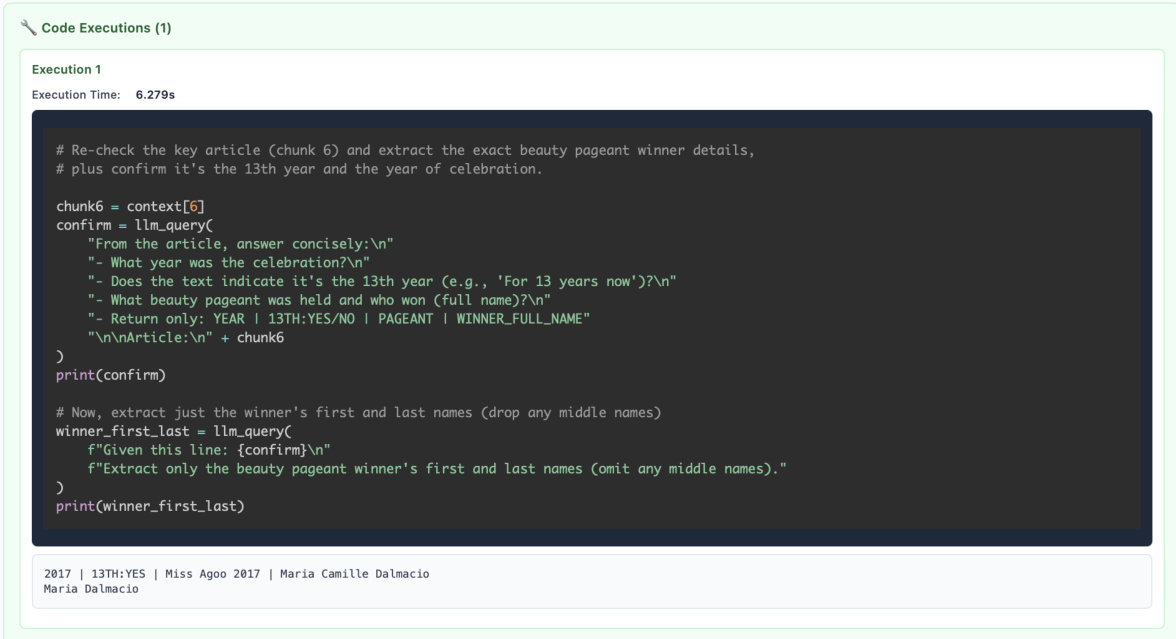Collapse the Code Executions (1) section header
Screen dimensions: 1176x639
point(106,28)
